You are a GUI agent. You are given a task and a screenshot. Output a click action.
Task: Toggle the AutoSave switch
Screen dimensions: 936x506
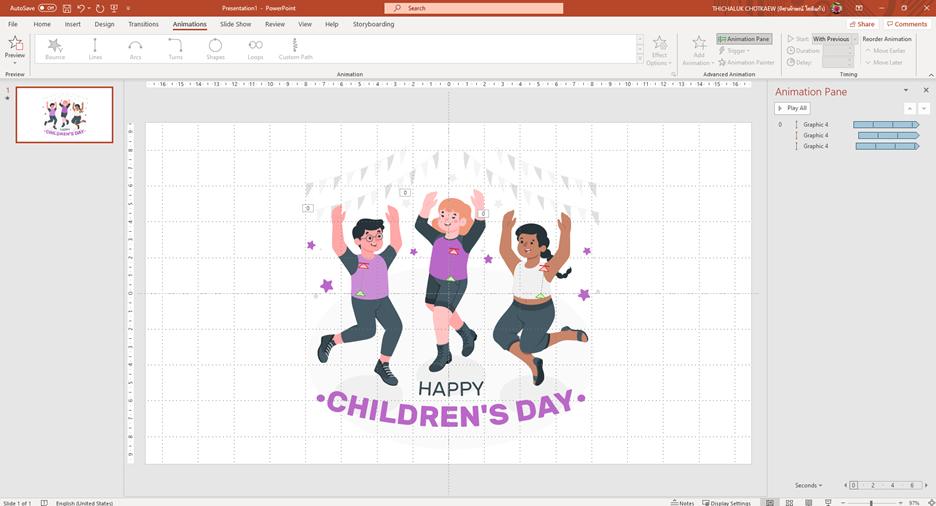click(47, 8)
